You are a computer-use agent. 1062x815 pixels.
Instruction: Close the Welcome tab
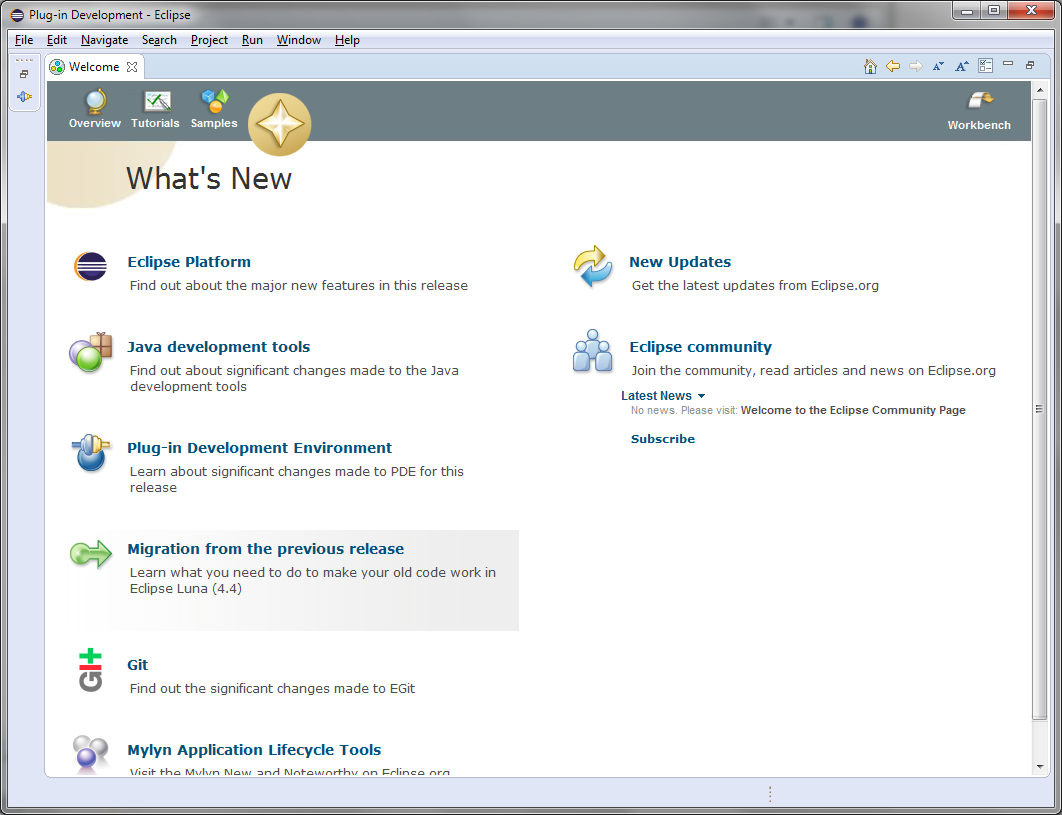point(132,67)
